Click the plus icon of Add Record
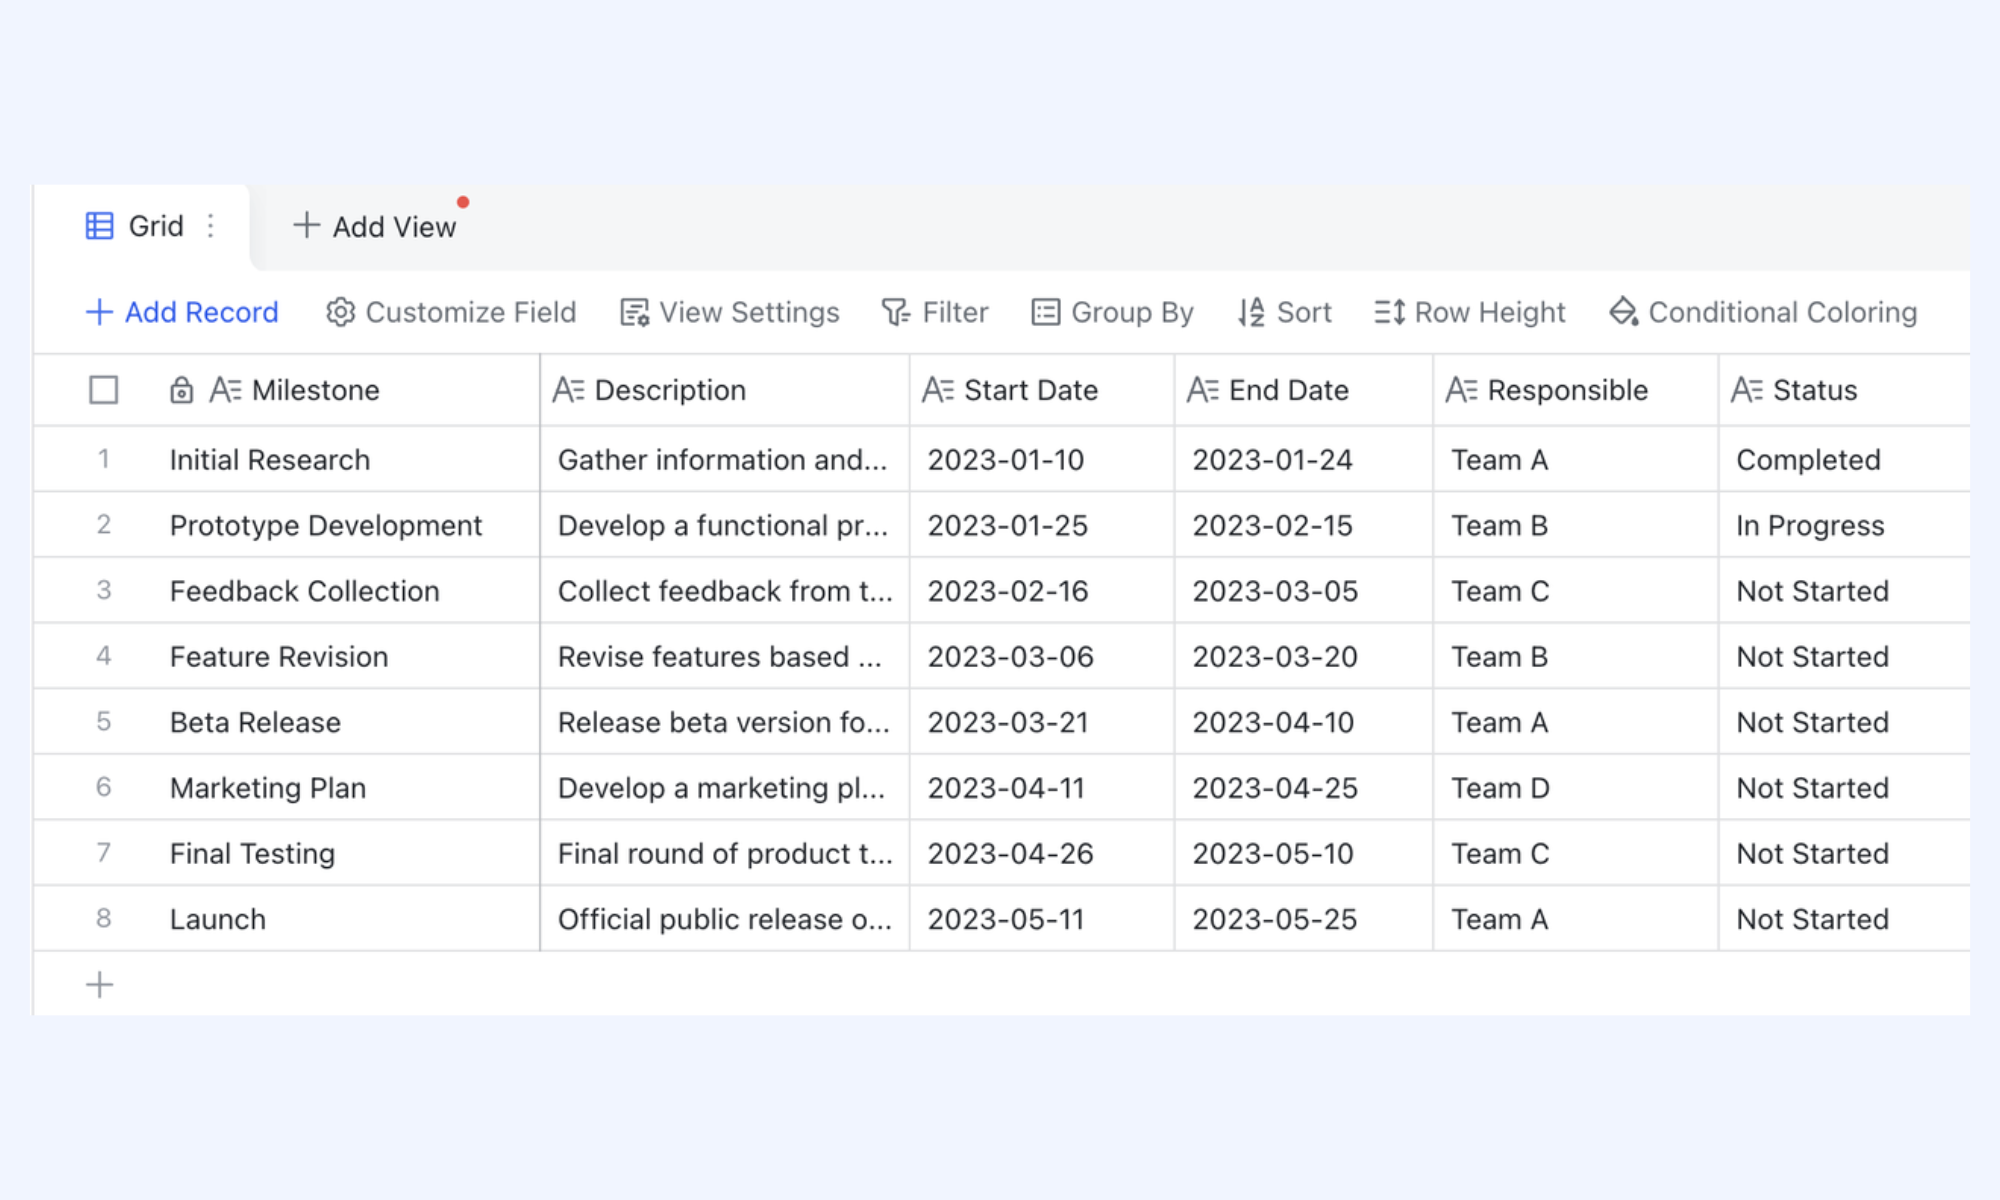Image resolution: width=2000 pixels, height=1200 pixels. pos(99,312)
